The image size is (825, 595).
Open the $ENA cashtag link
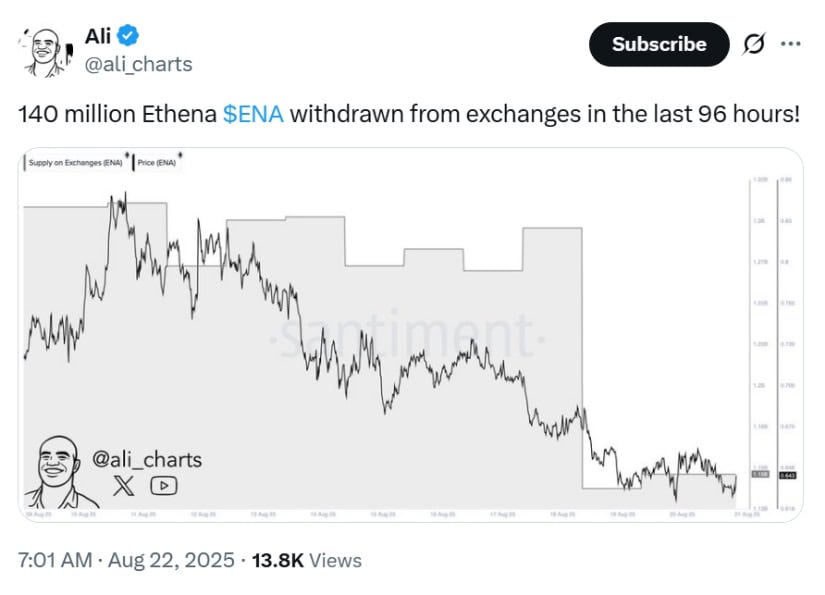(x=253, y=114)
